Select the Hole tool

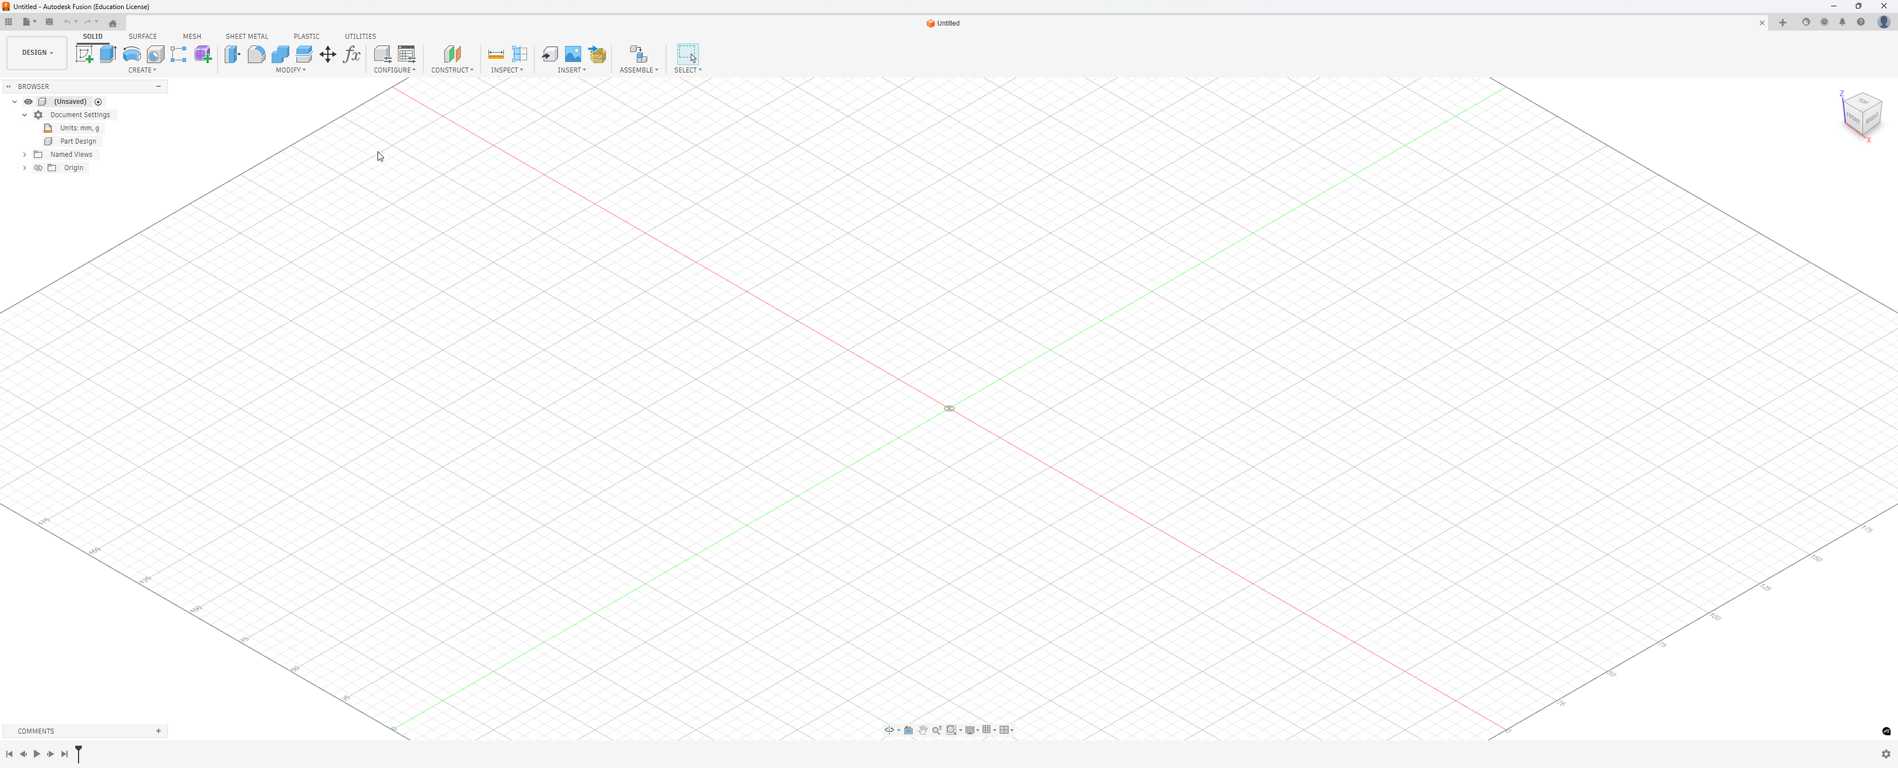point(155,54)
